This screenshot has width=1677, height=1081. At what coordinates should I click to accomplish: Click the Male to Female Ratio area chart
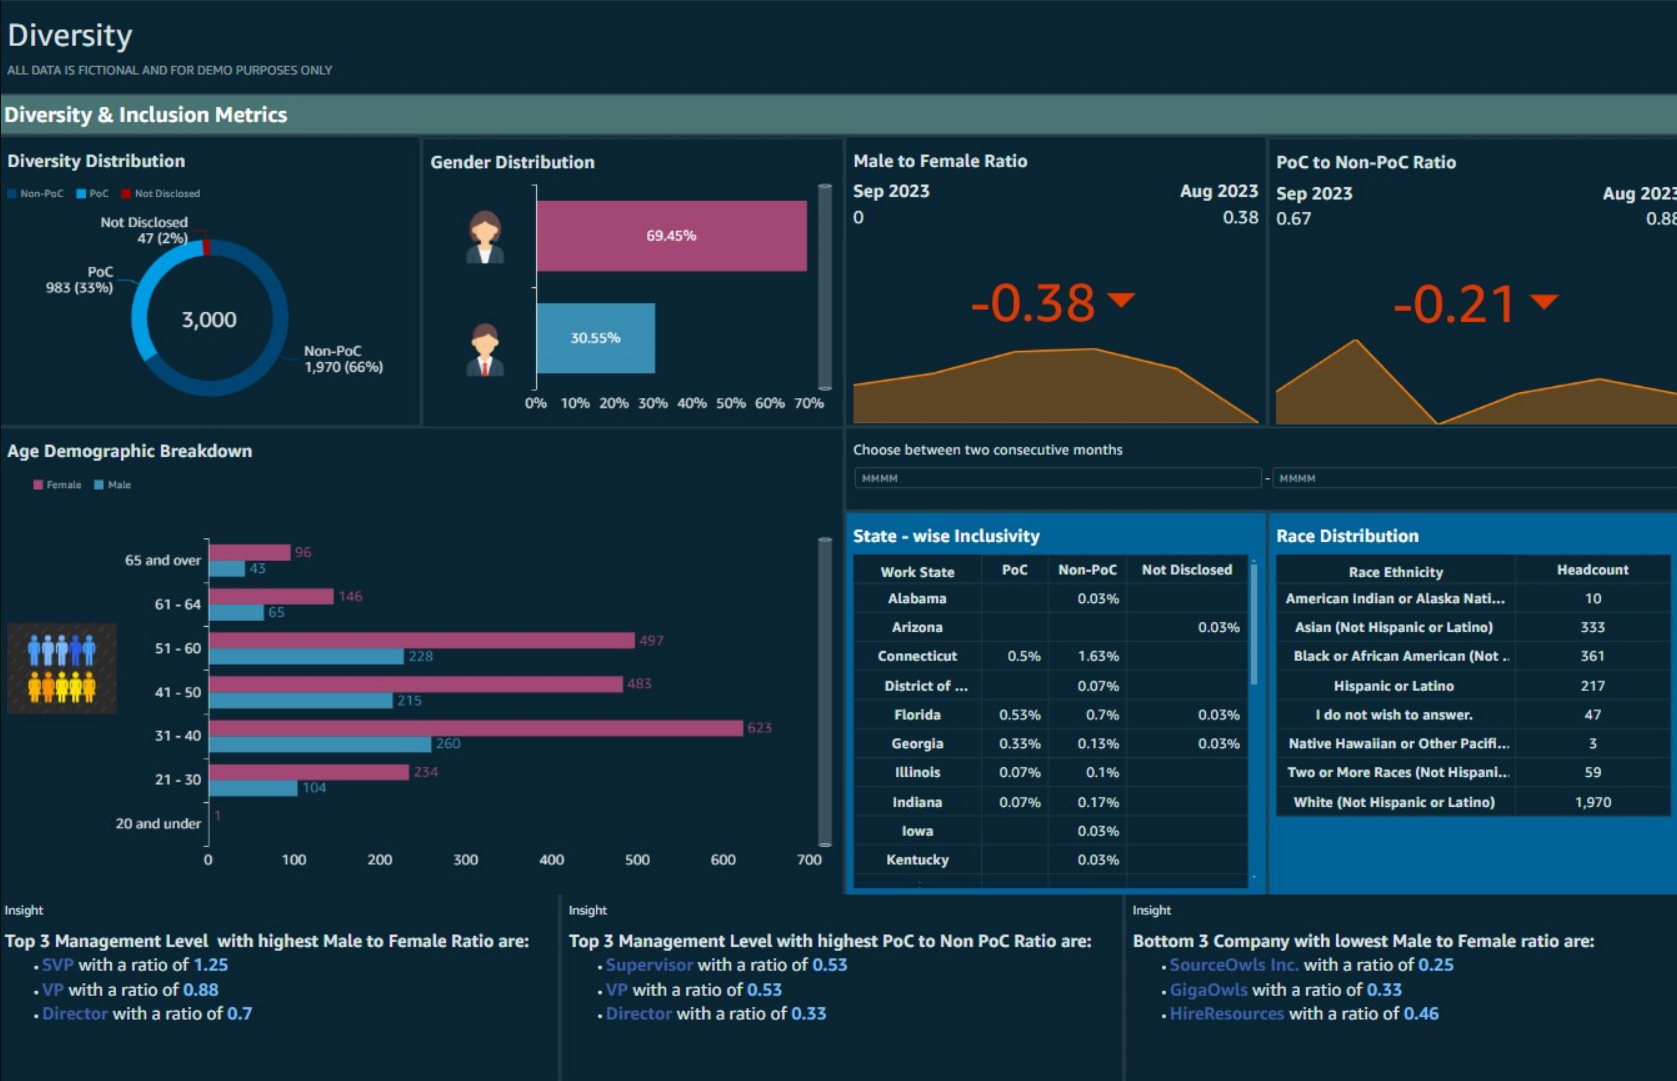coord(1056,387)
